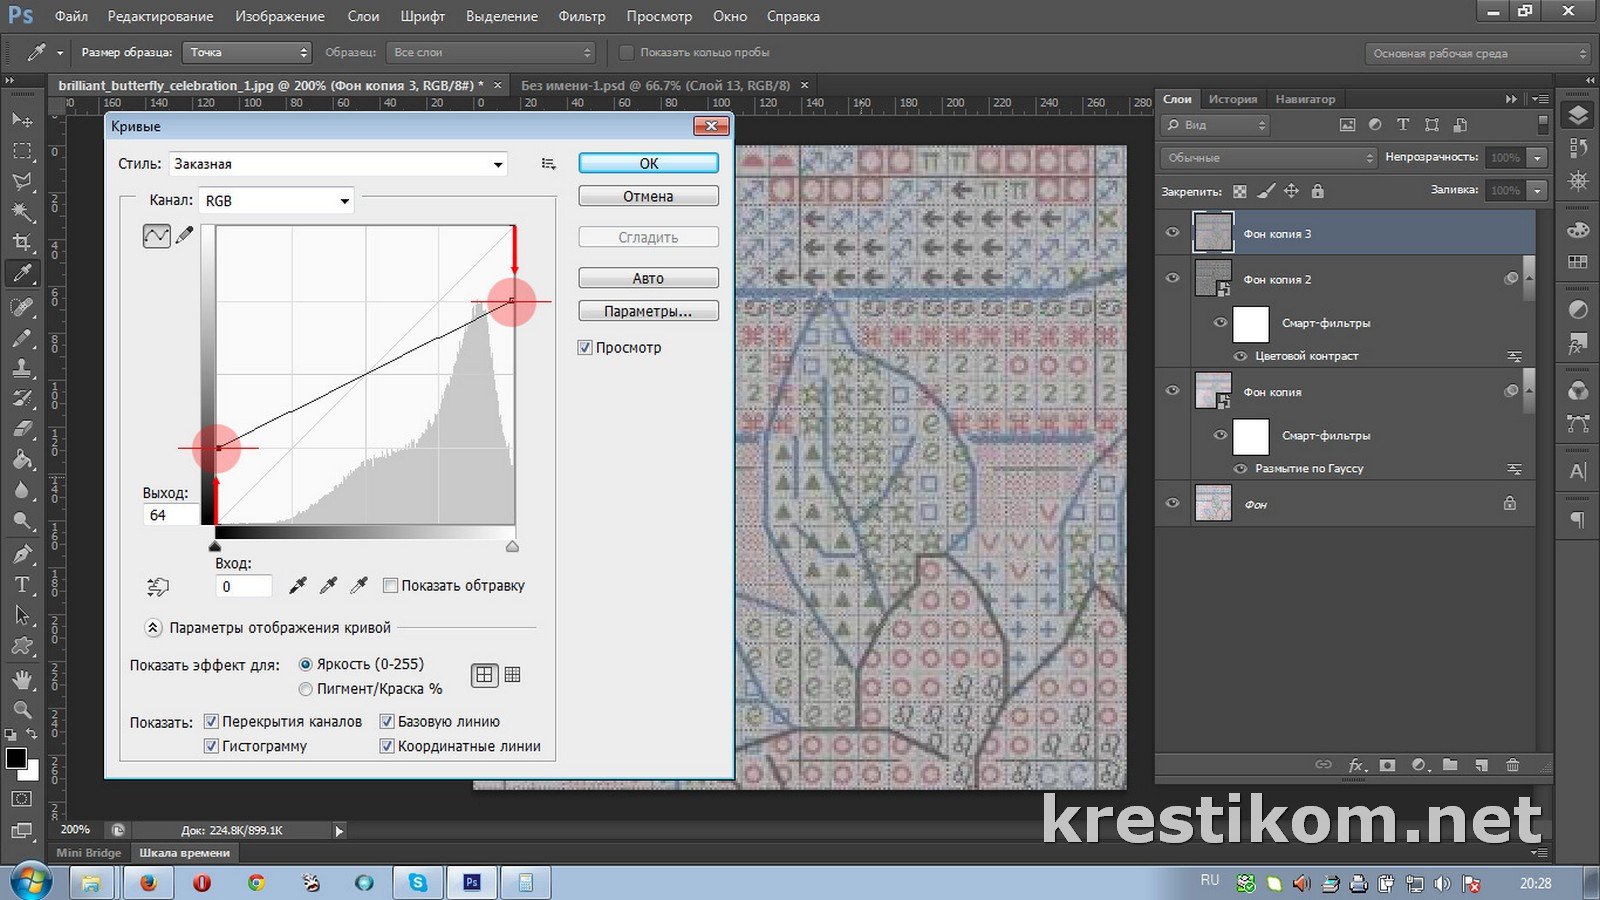Open the Фильтр menu
This screenshot has width=1600, height=900.
(581, 16)
